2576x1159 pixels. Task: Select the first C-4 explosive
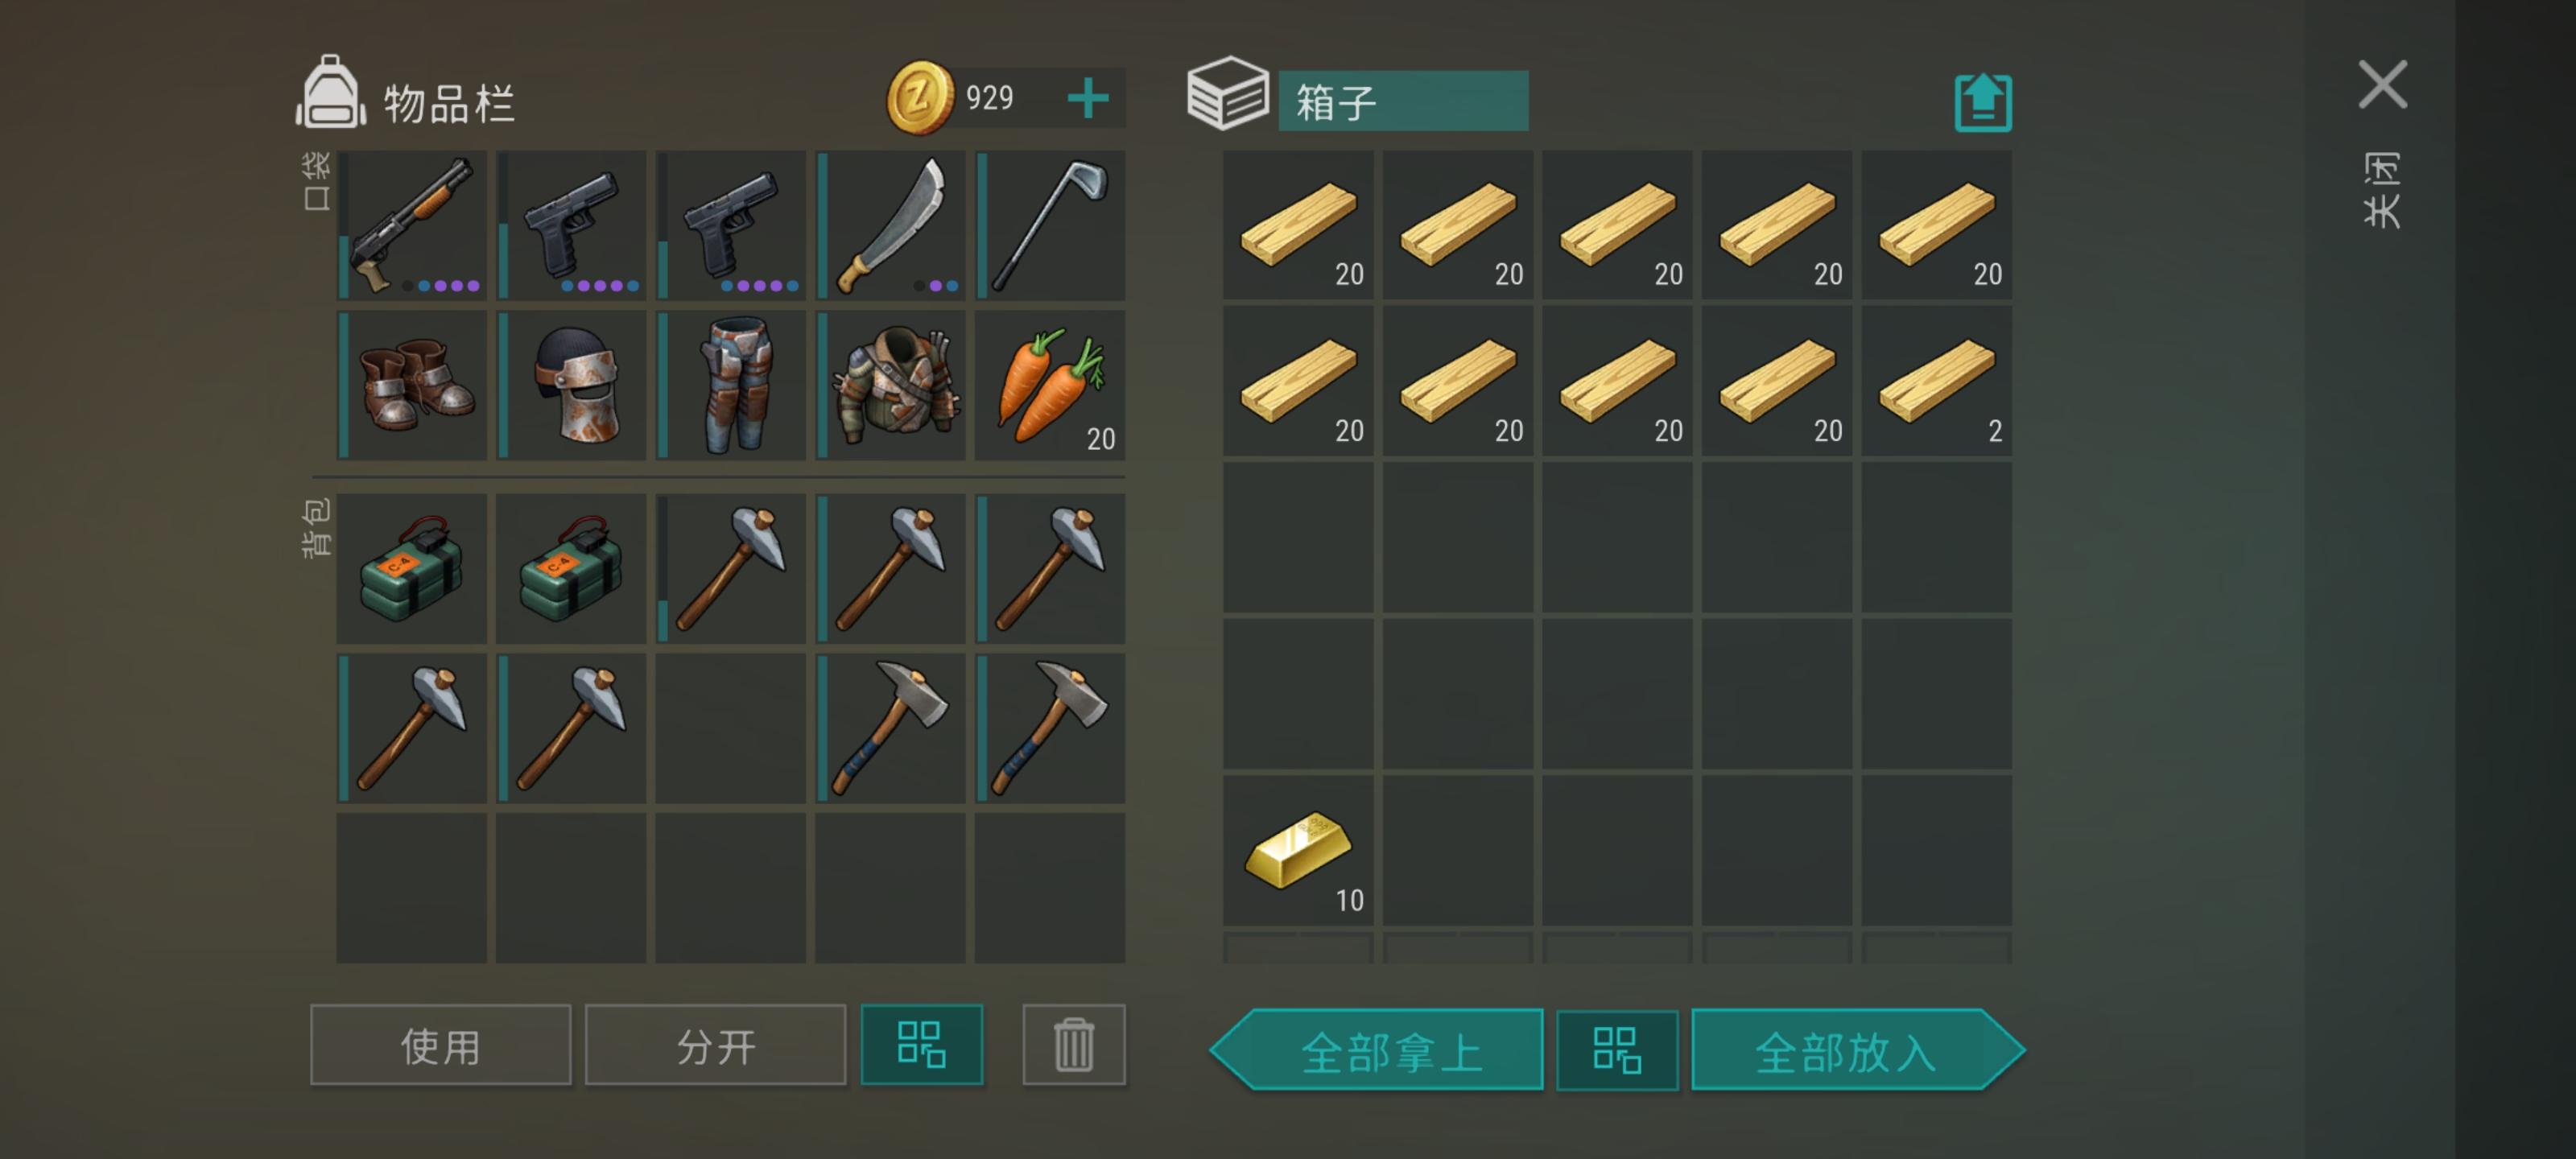(x=412, y=568)
